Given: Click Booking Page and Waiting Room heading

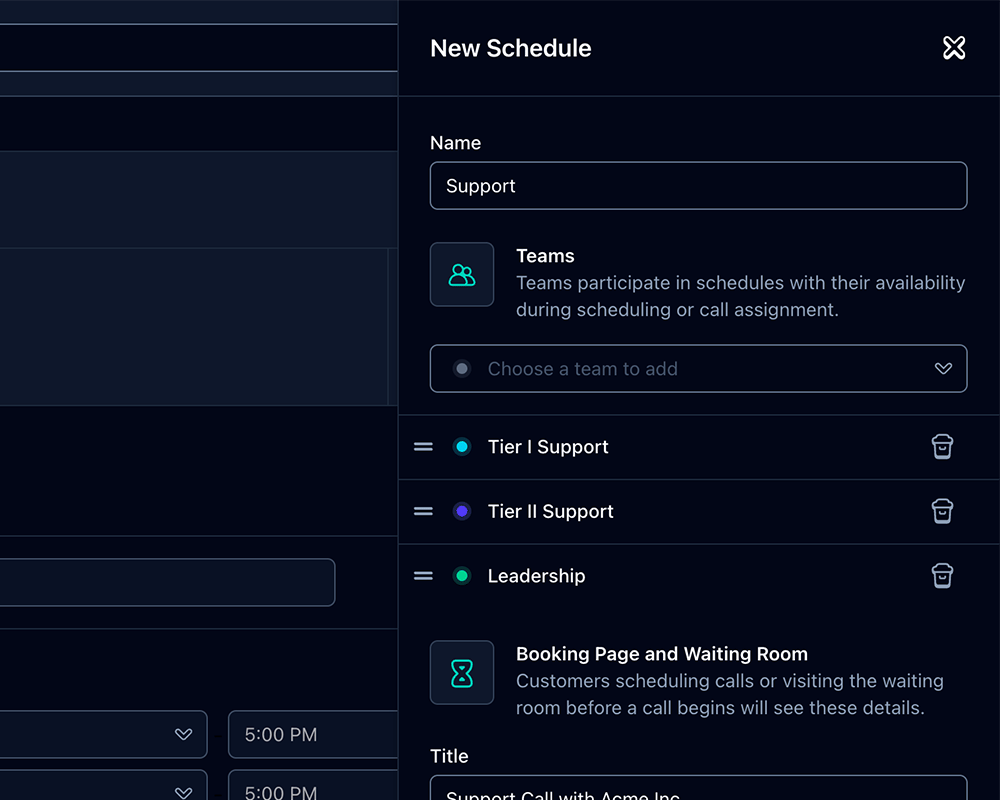Looking at the screenshot, I should coord(661,654).
